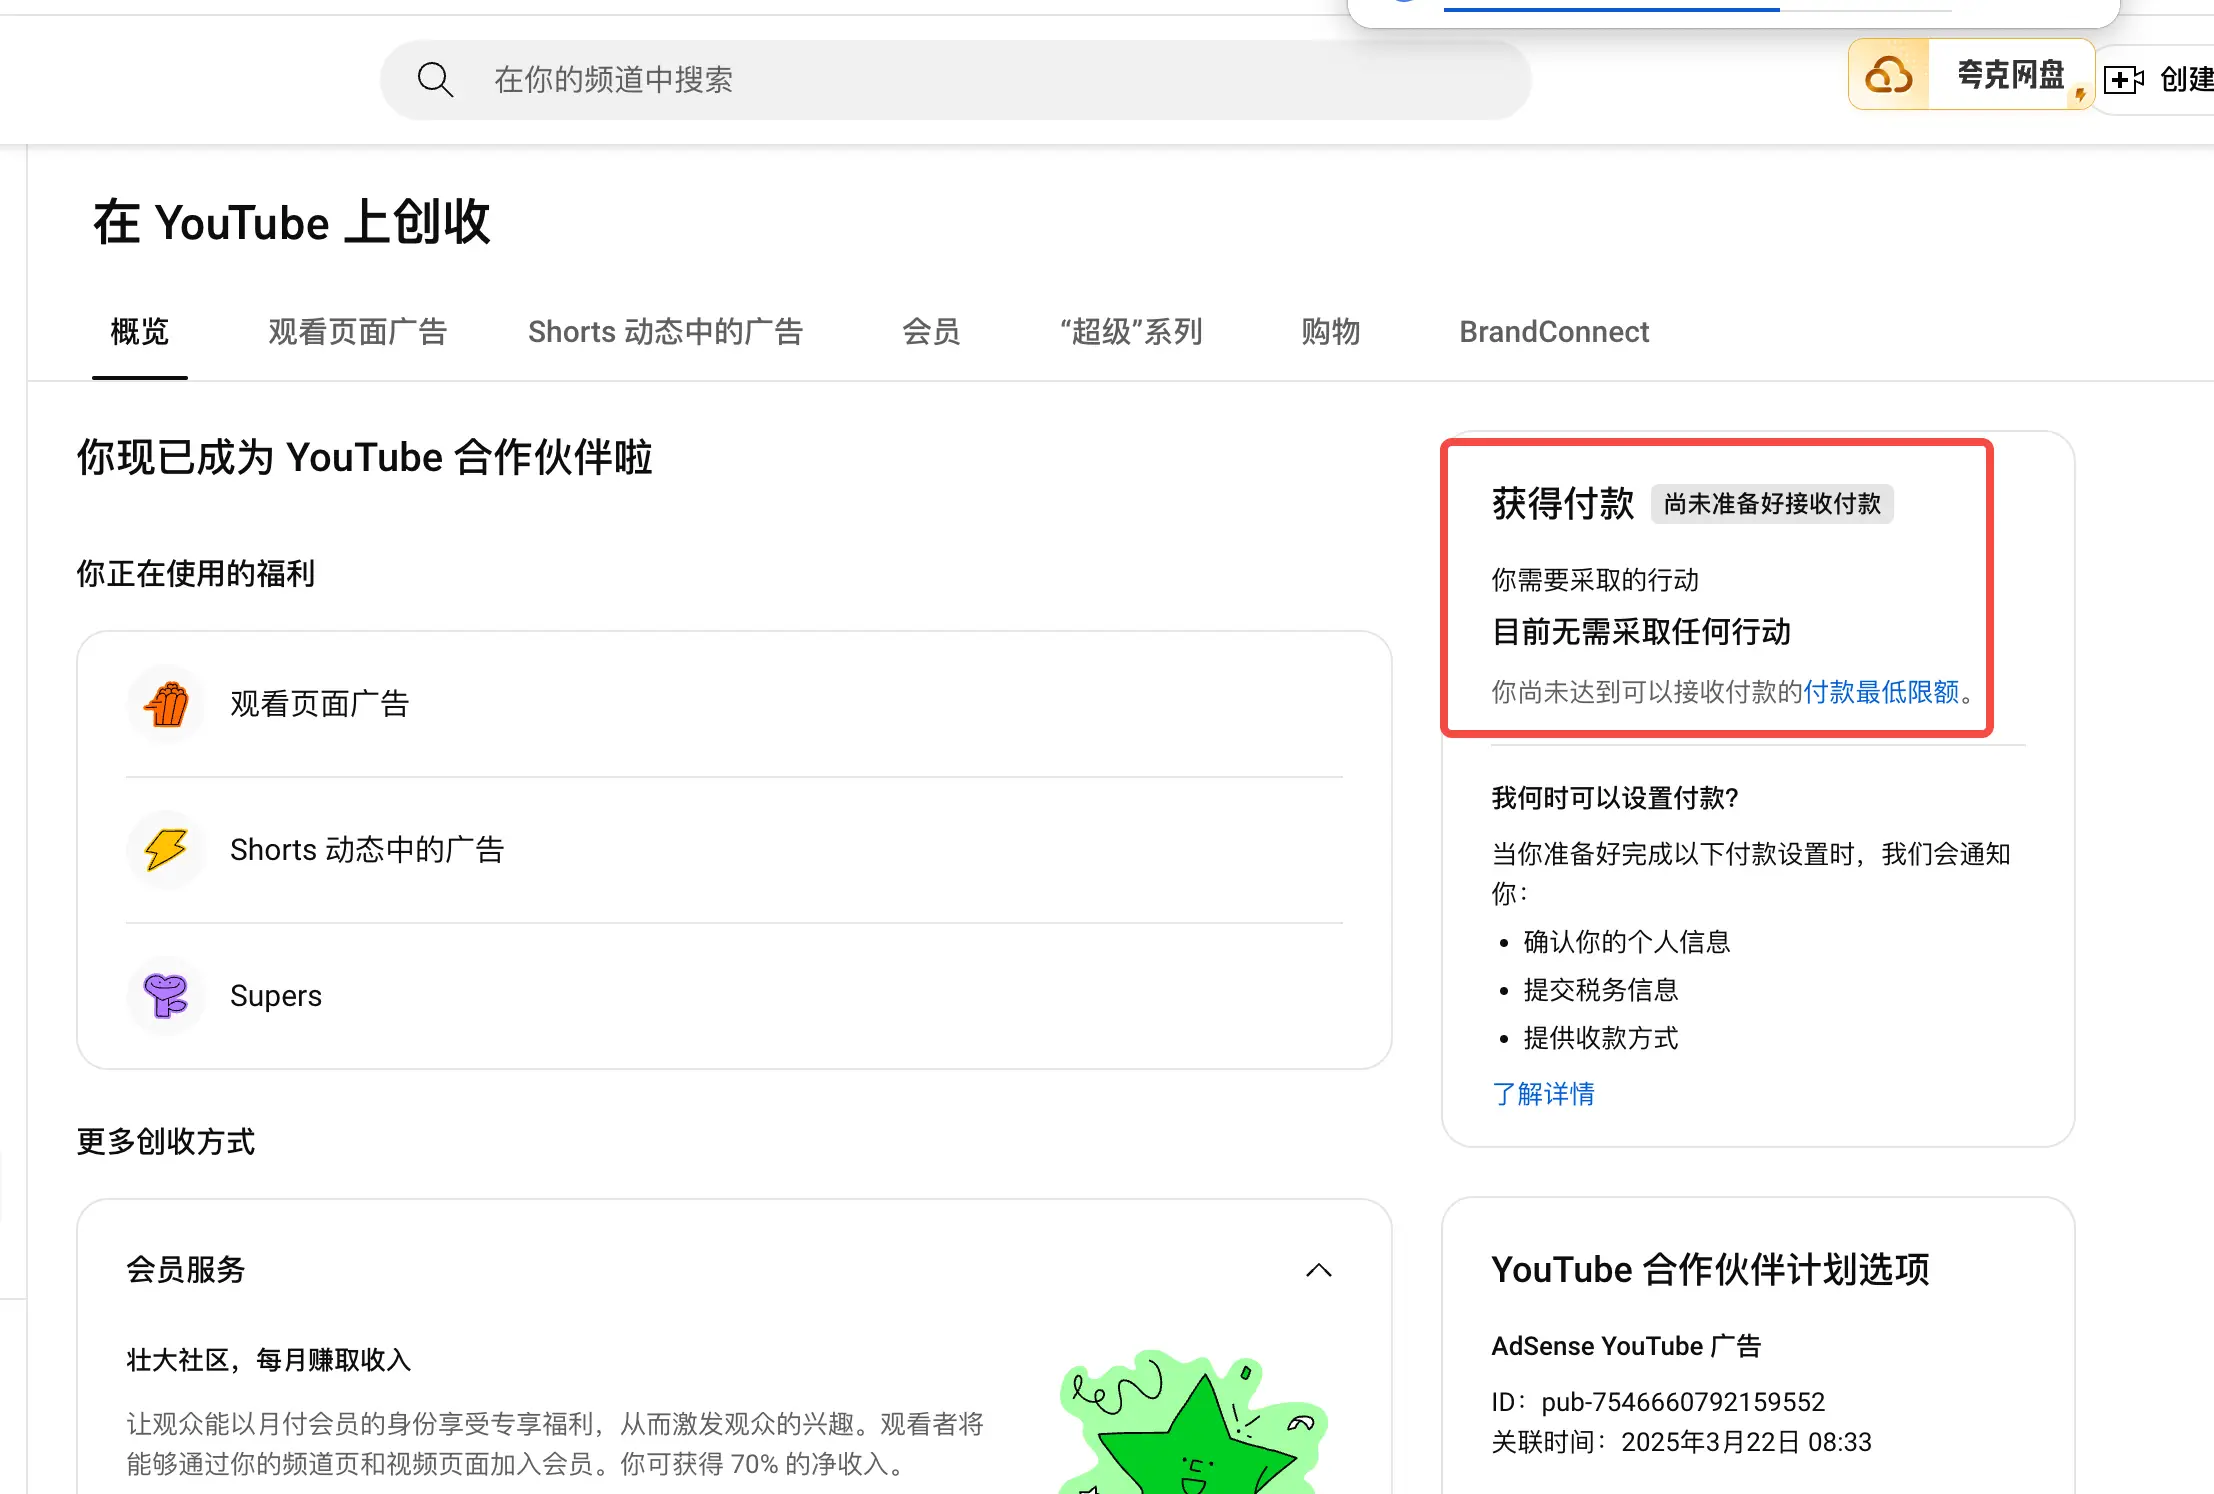Select the Supers benefit row
The width and height of the screenshot is (2214, 1494).
(735, 996)
